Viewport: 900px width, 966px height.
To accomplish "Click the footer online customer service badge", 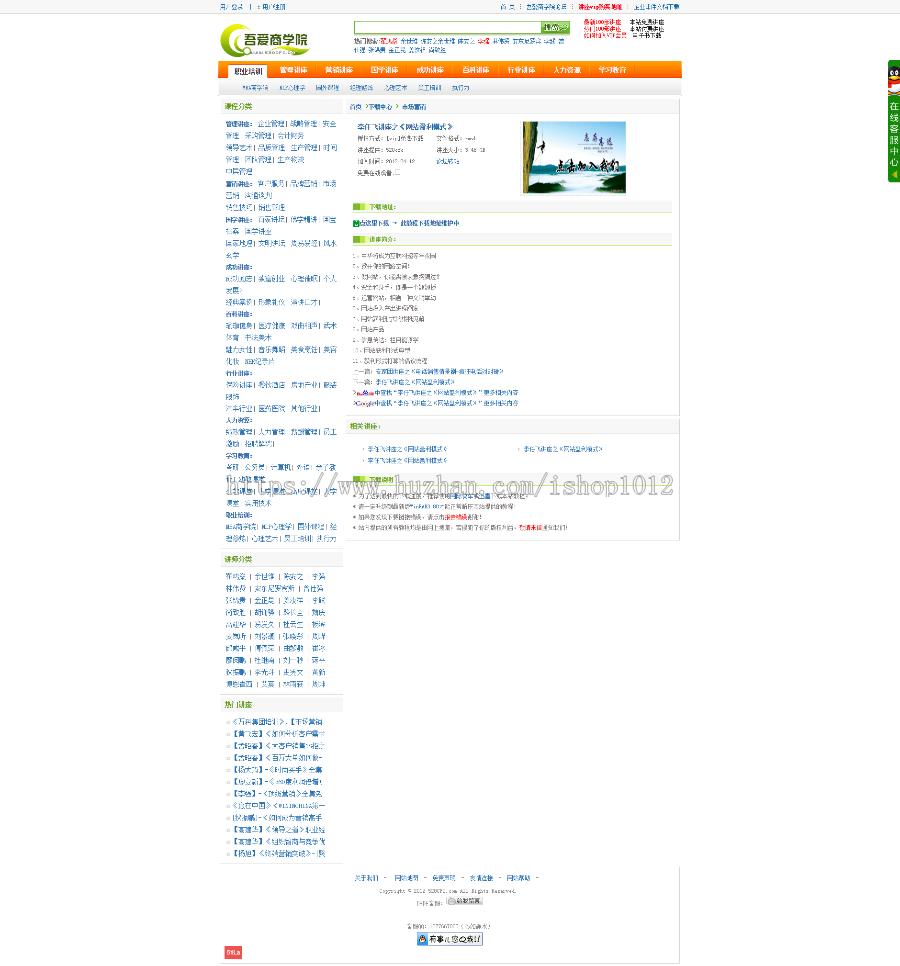I will click(x=464, y=901).
